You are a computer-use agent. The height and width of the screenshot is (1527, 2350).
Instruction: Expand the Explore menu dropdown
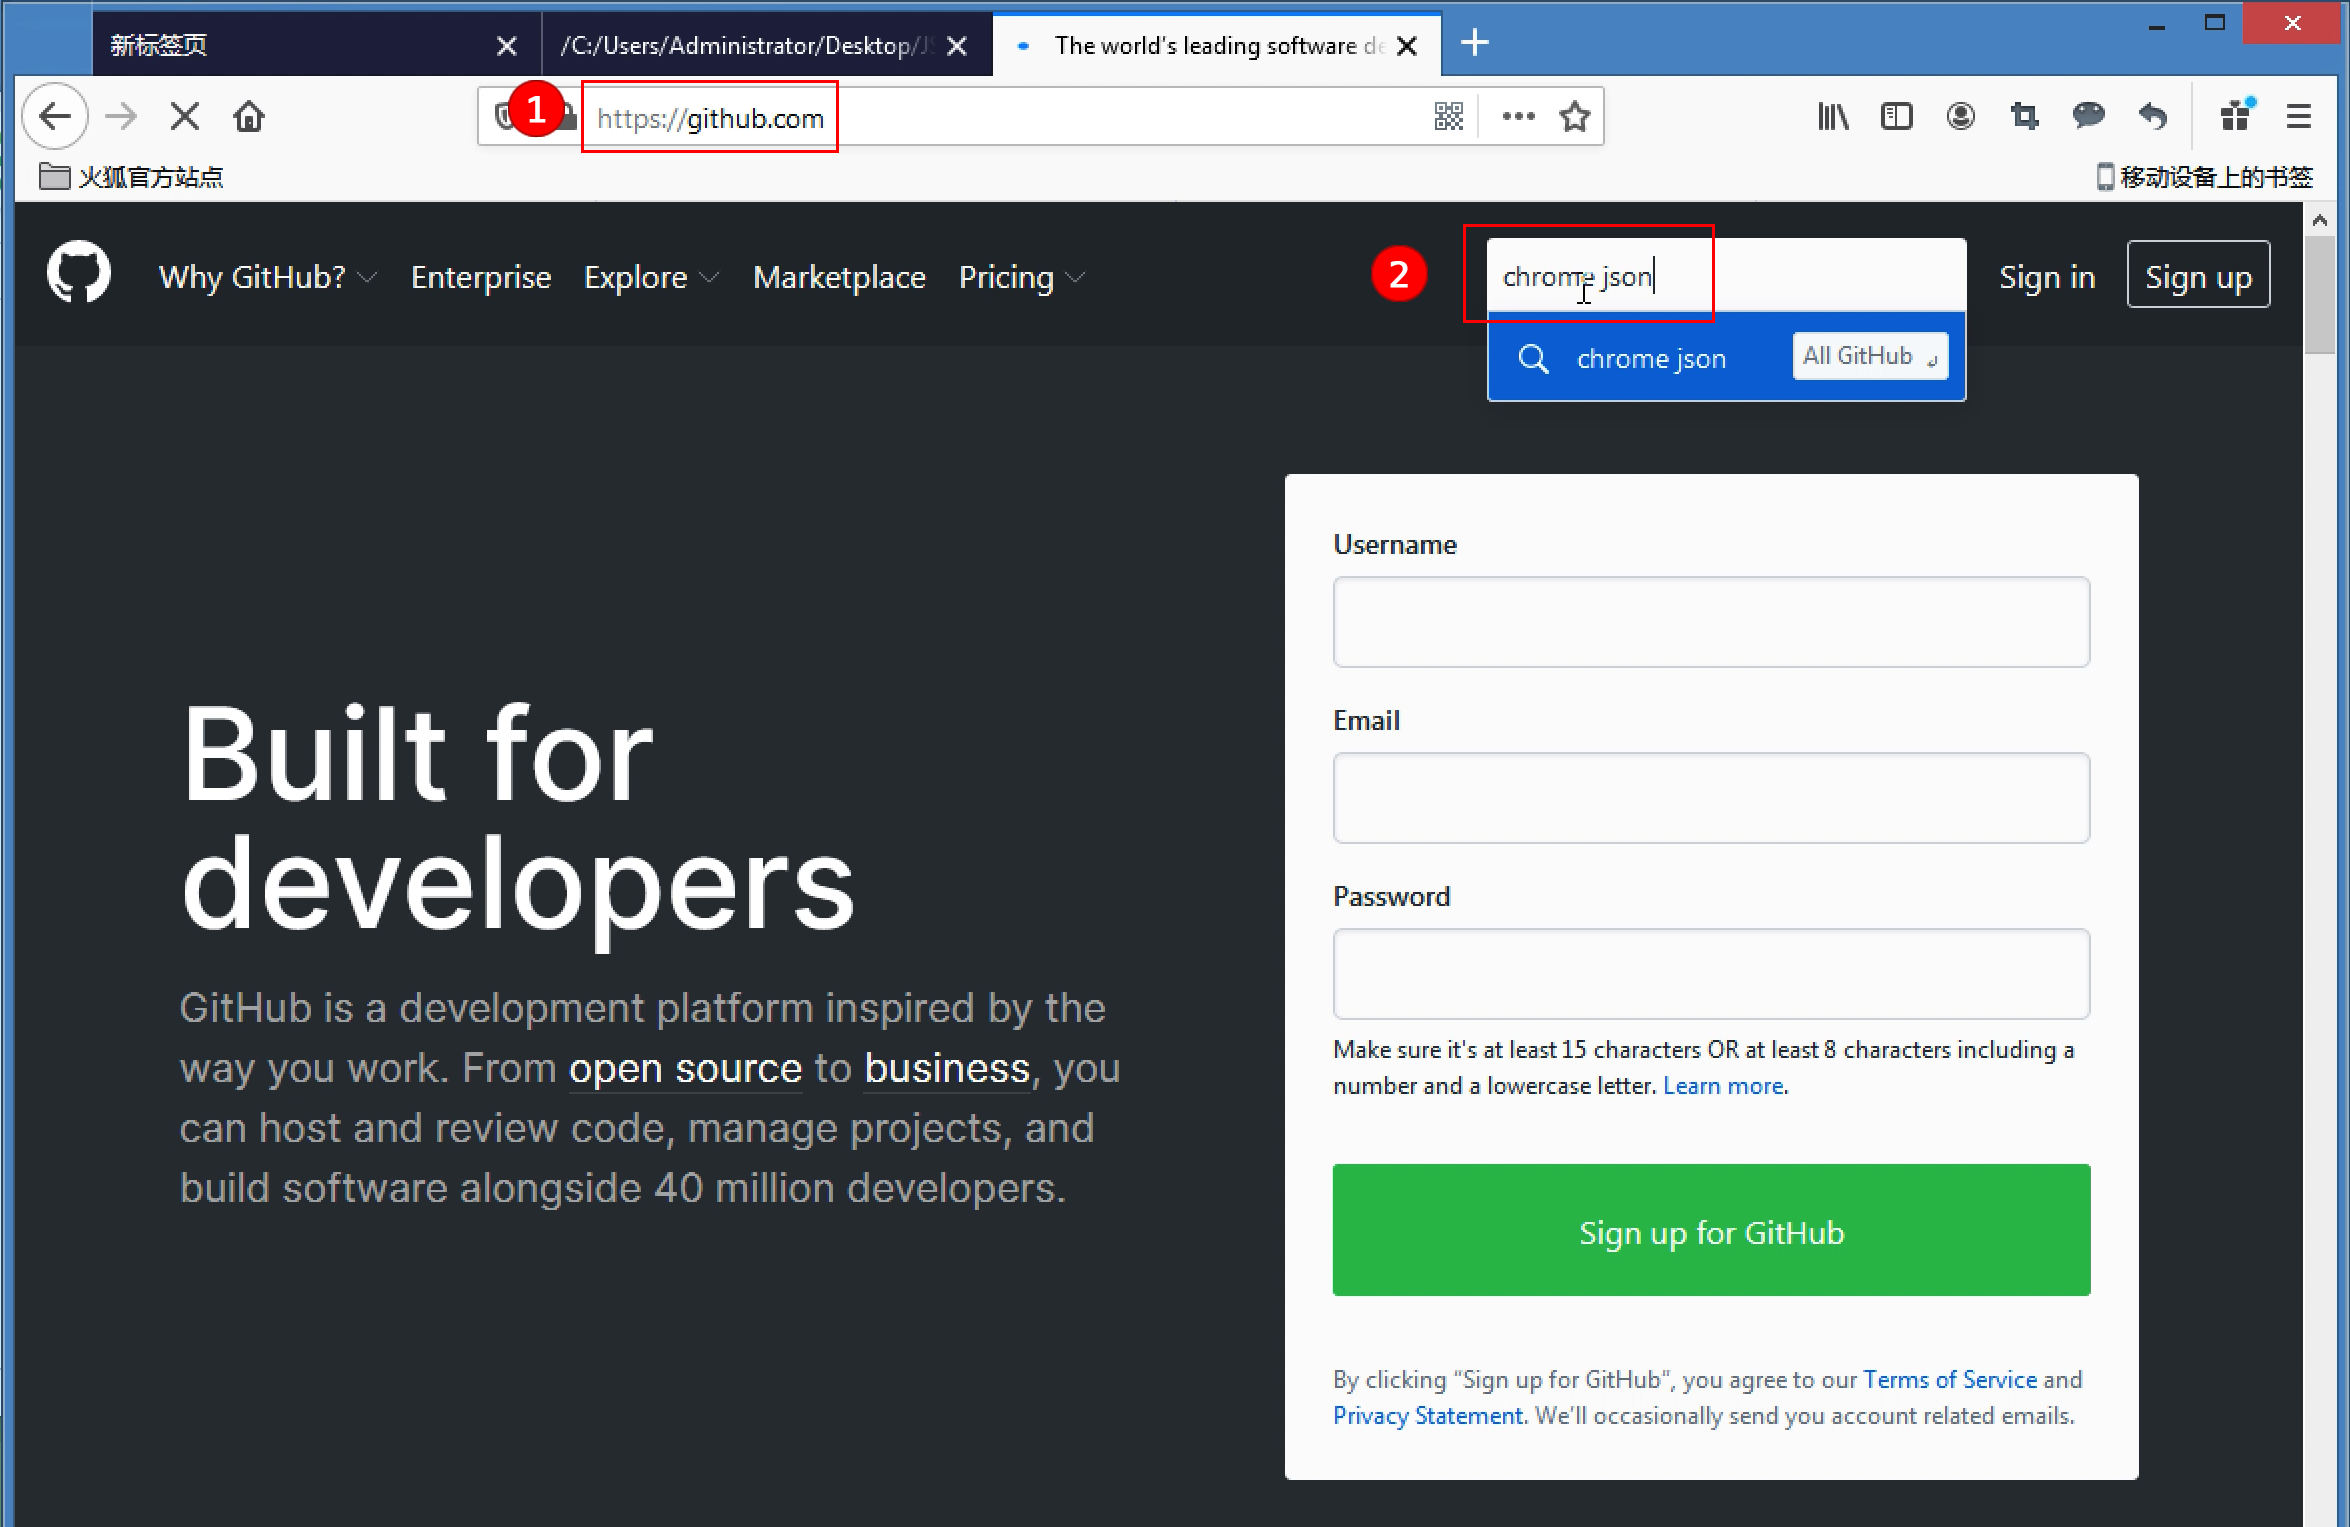(652, 277)
